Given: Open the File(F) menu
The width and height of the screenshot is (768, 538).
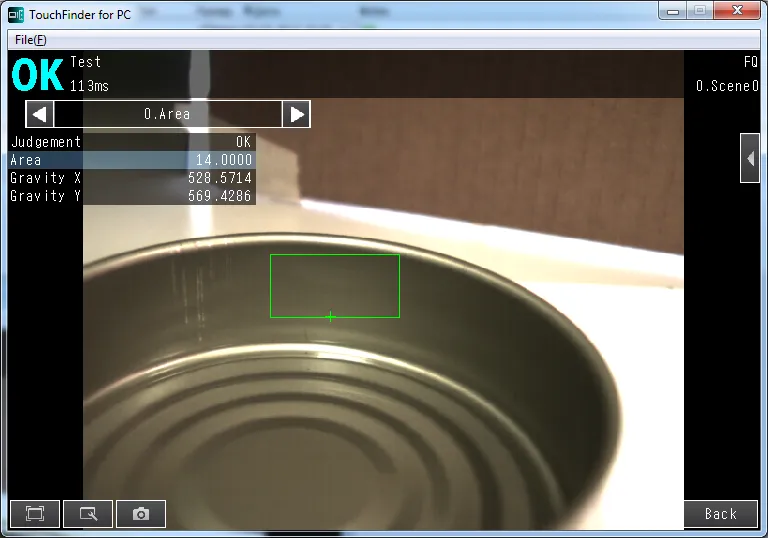Looking at the screenshot, I should click(30, 40).
